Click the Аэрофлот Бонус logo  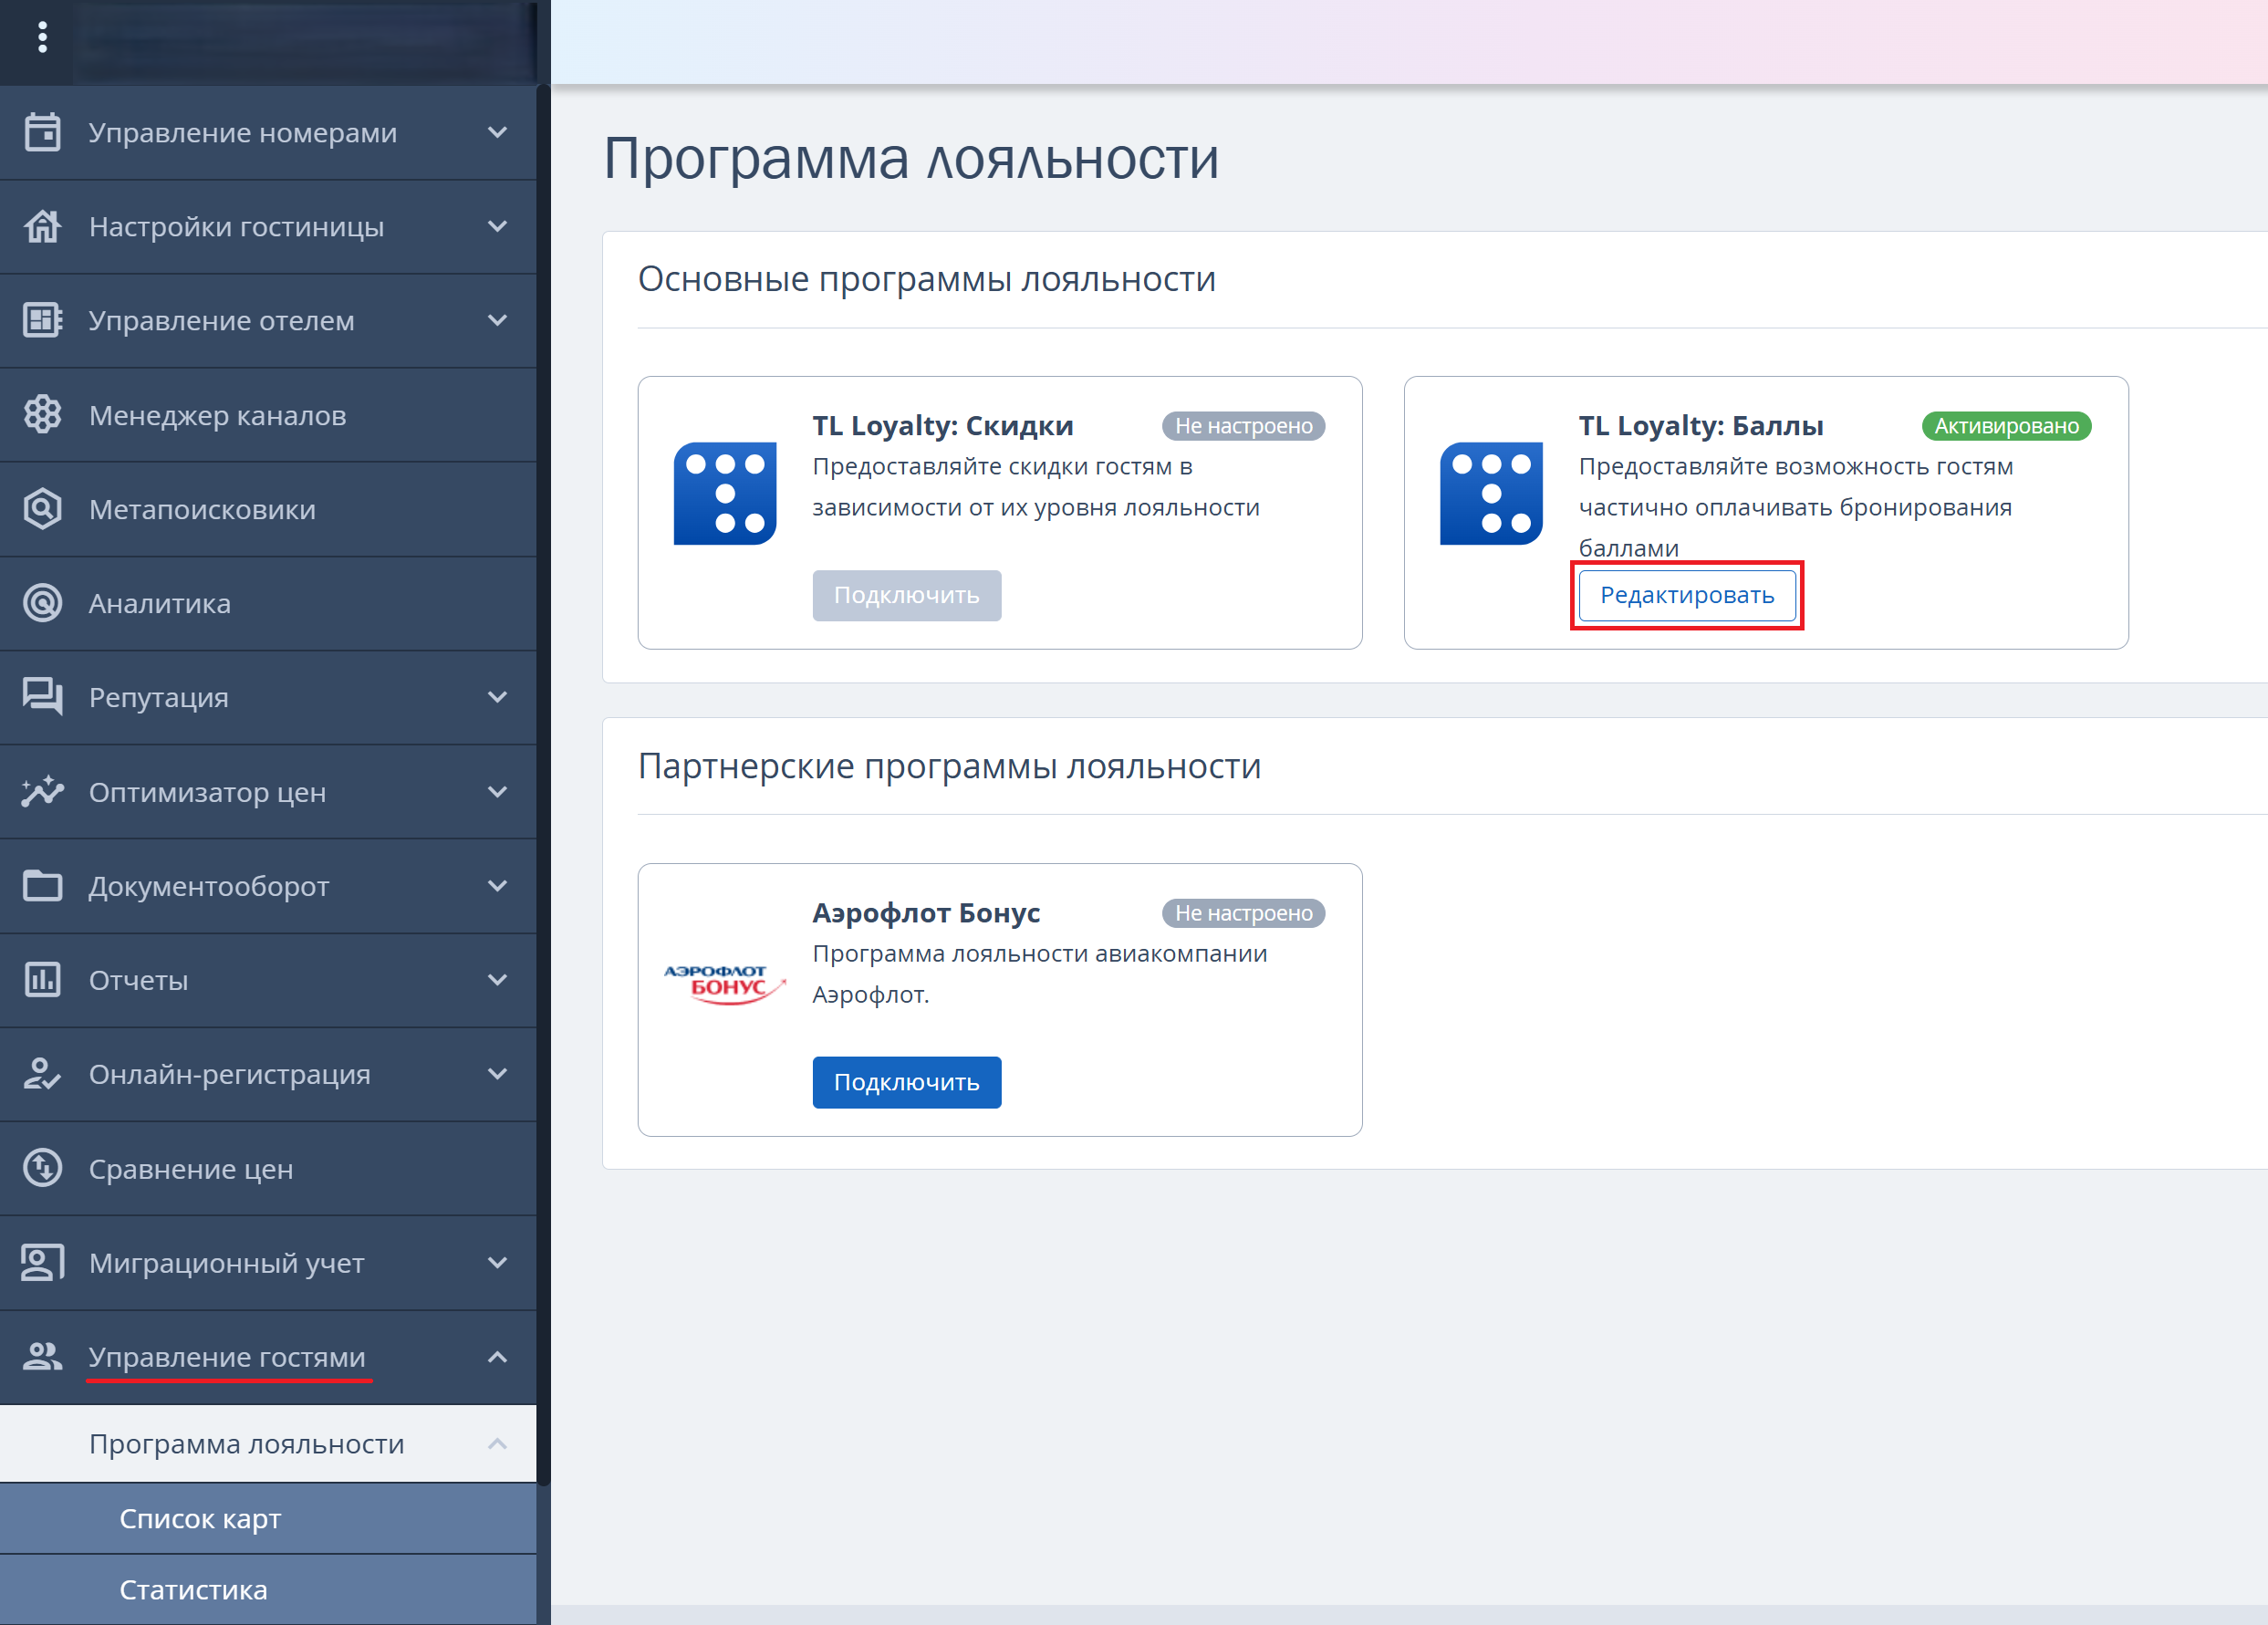(x=725, y=984)
